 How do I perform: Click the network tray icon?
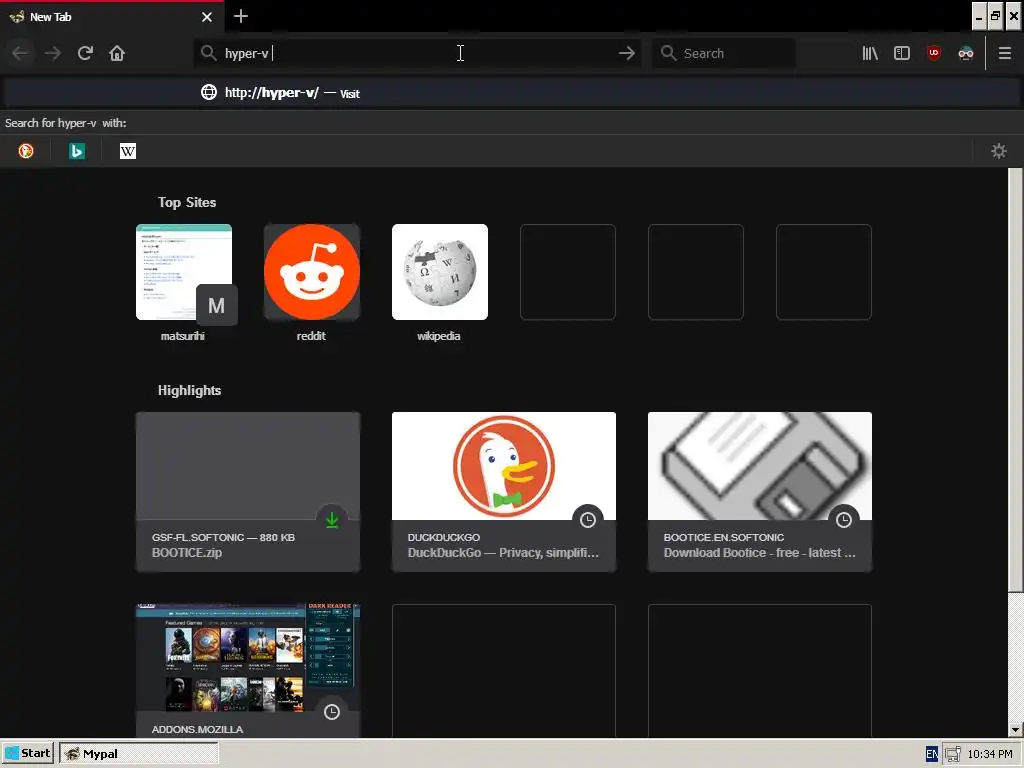[953, 754]
